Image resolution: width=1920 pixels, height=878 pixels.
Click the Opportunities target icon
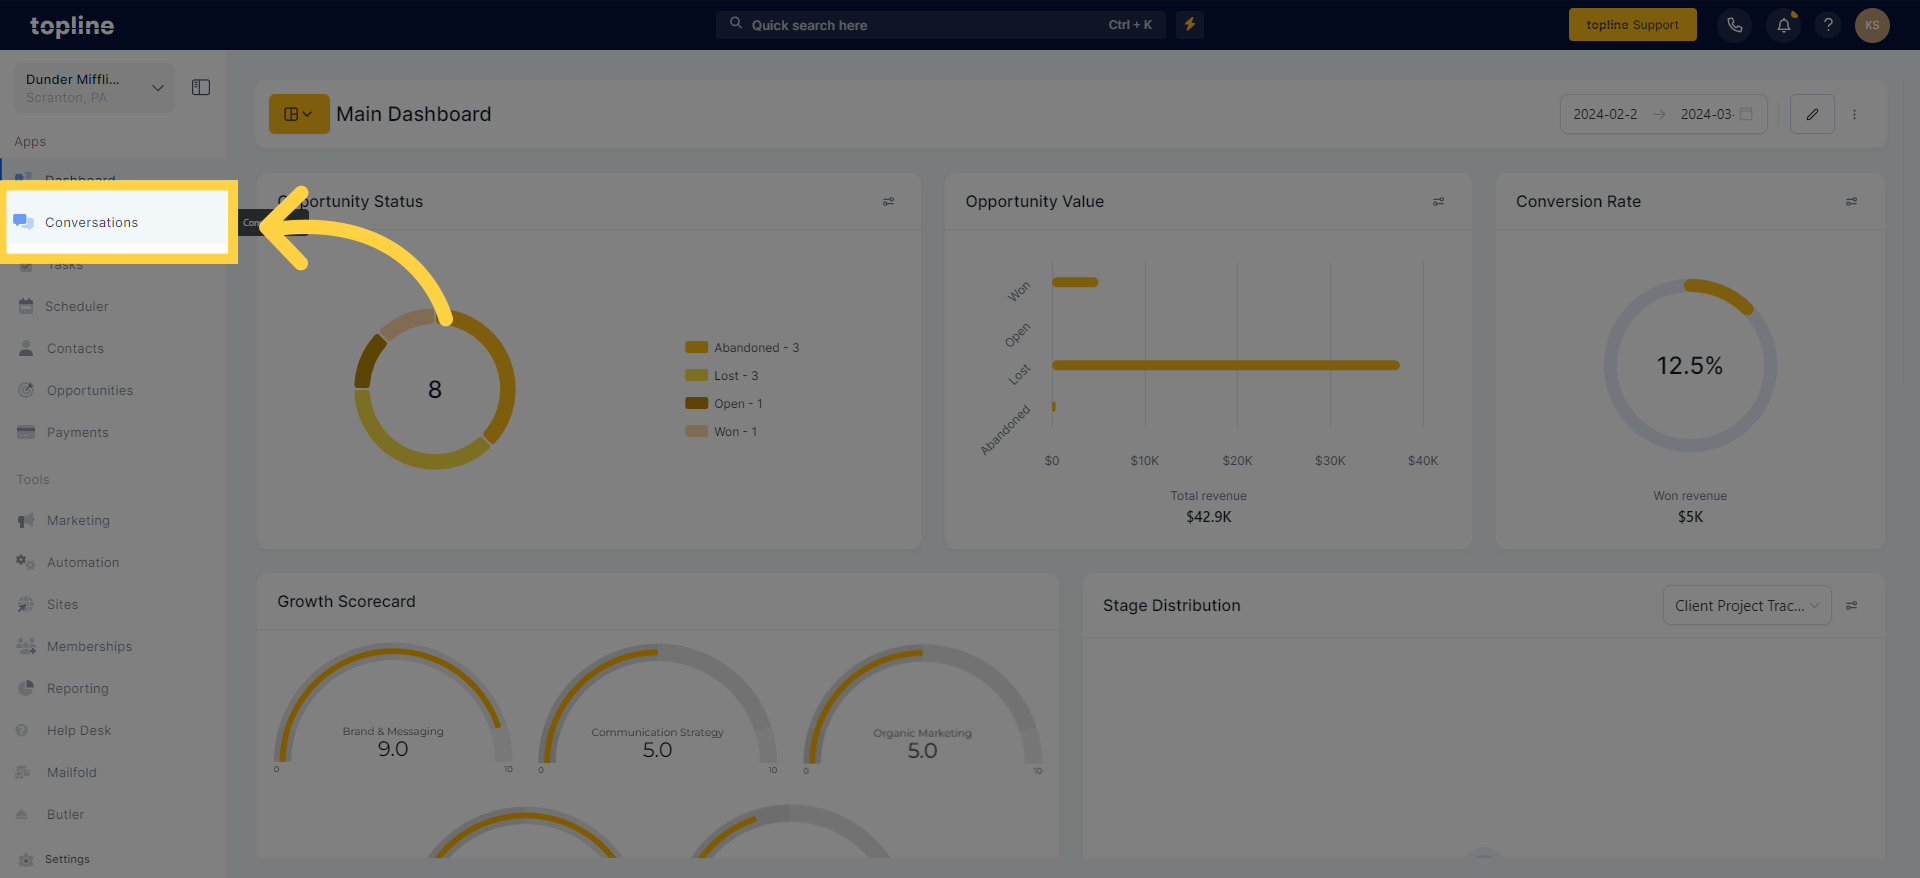point(26,390)
